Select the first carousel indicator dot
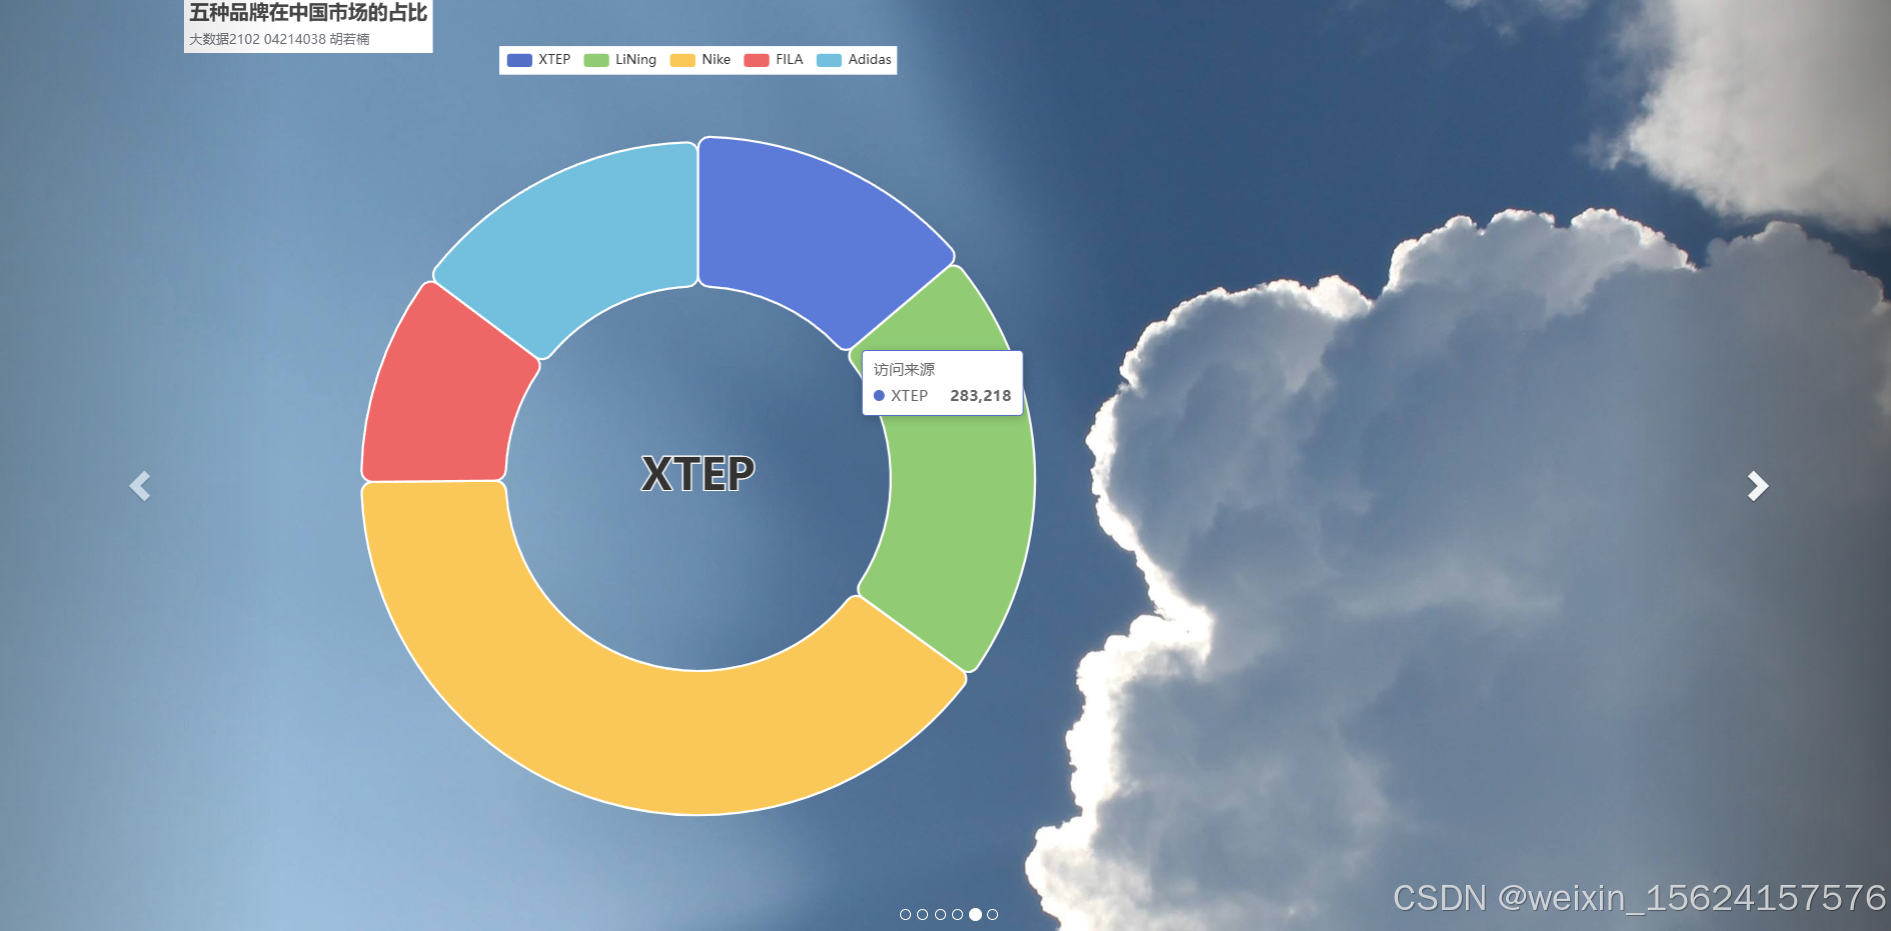Image resolution: width=1891 pixels, height=931 pixels. 905,914
